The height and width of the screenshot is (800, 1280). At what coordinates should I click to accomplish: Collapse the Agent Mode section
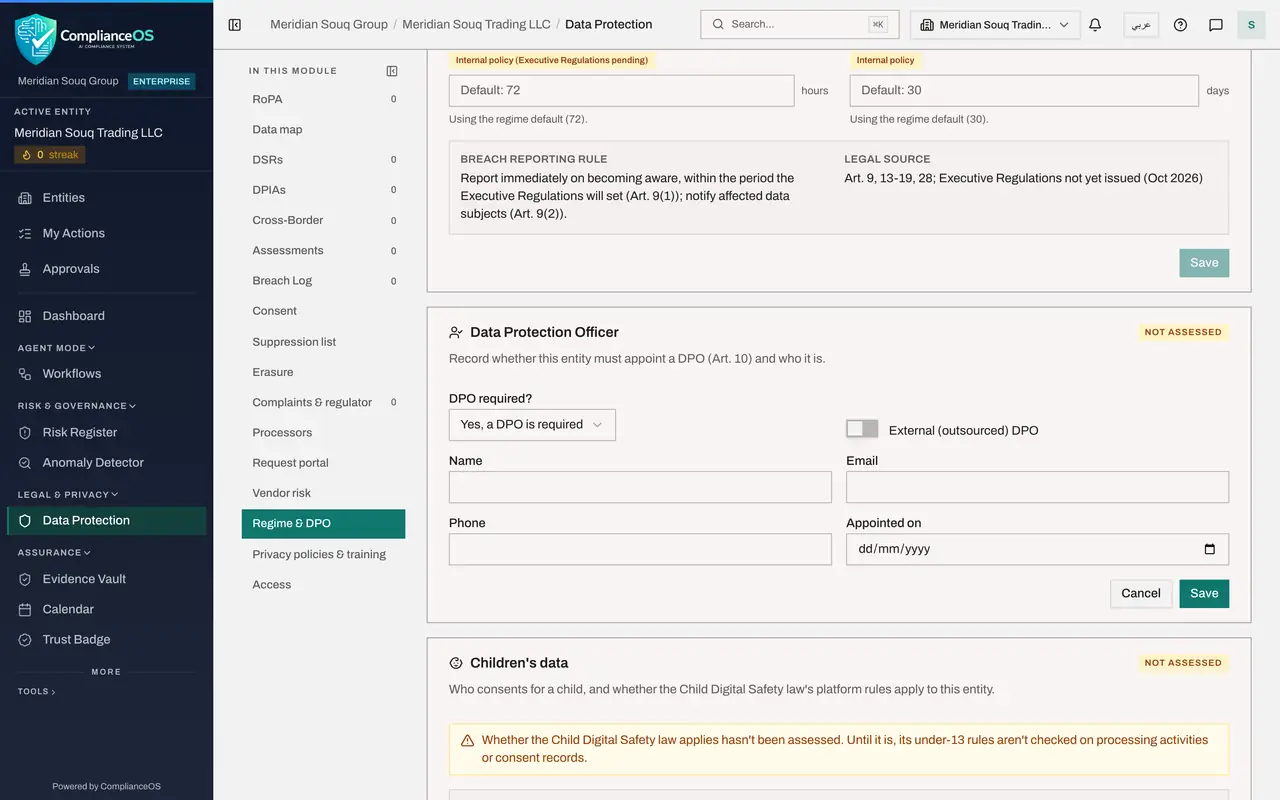(57, 348)
